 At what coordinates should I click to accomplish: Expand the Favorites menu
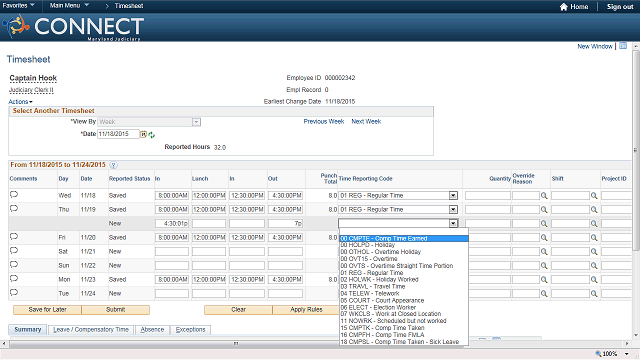pos(18,5)
